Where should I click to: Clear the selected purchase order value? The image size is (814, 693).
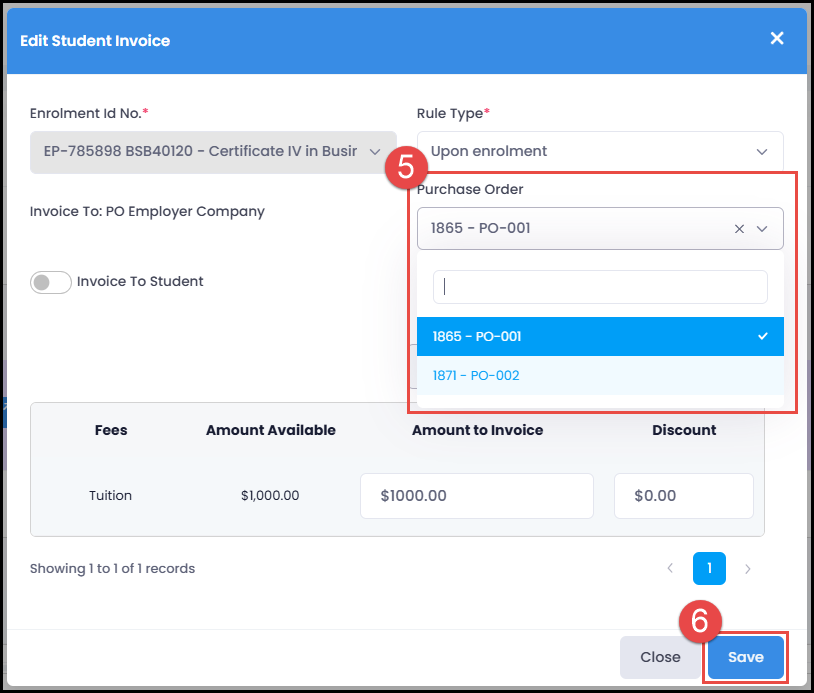739,229
